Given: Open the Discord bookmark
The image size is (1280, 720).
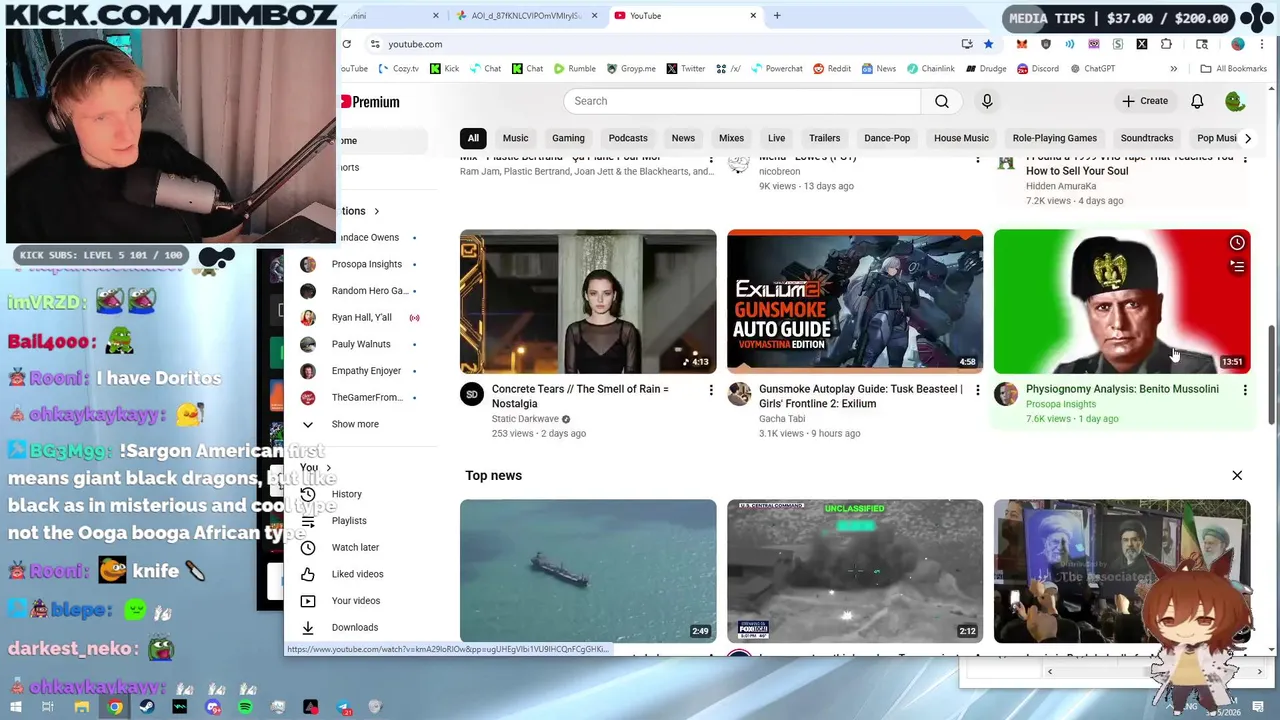Looking at the screenshot, I should pyautogui.click(x=1038, y=69).
